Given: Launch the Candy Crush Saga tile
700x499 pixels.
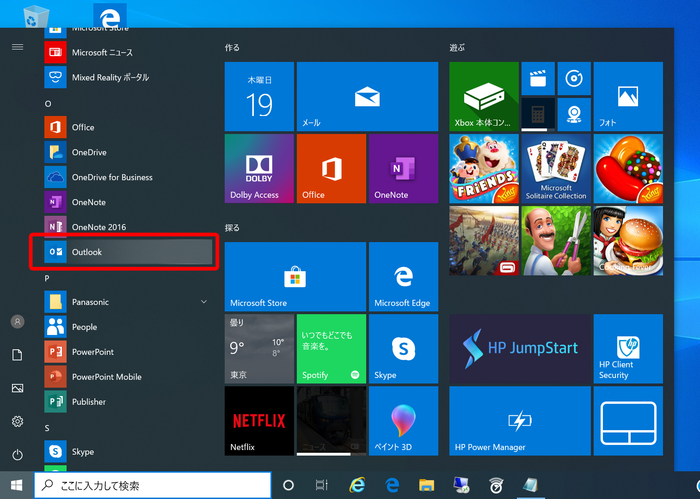Looking at the screenshot, I should (x=628, y=169).
